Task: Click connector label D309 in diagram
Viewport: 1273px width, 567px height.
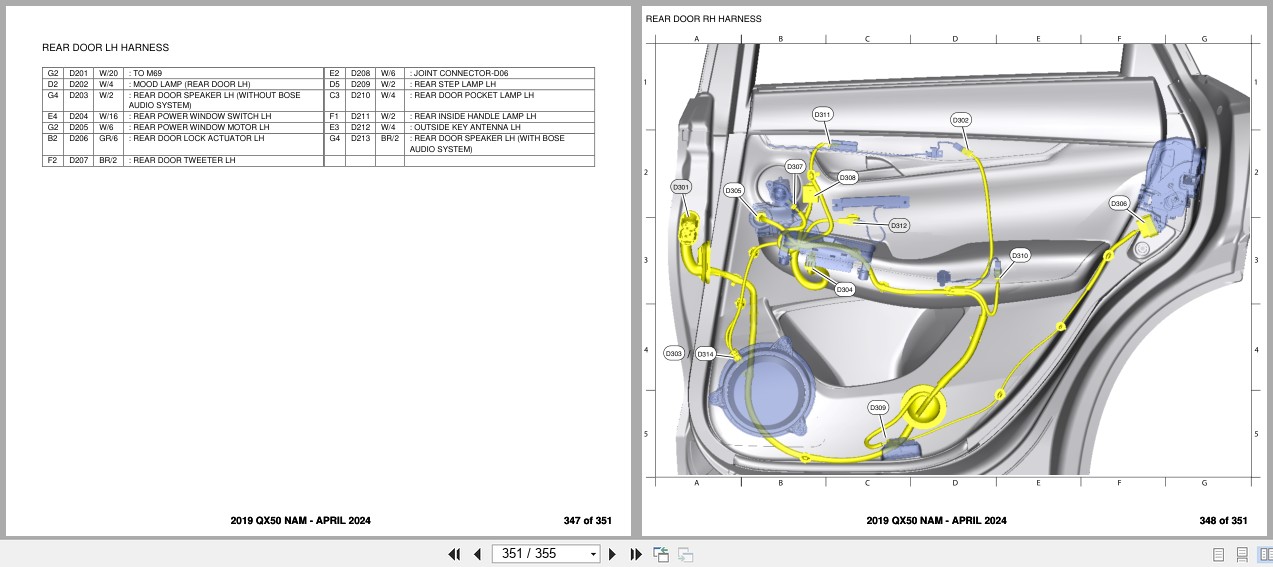Action: tap(877, 408)
